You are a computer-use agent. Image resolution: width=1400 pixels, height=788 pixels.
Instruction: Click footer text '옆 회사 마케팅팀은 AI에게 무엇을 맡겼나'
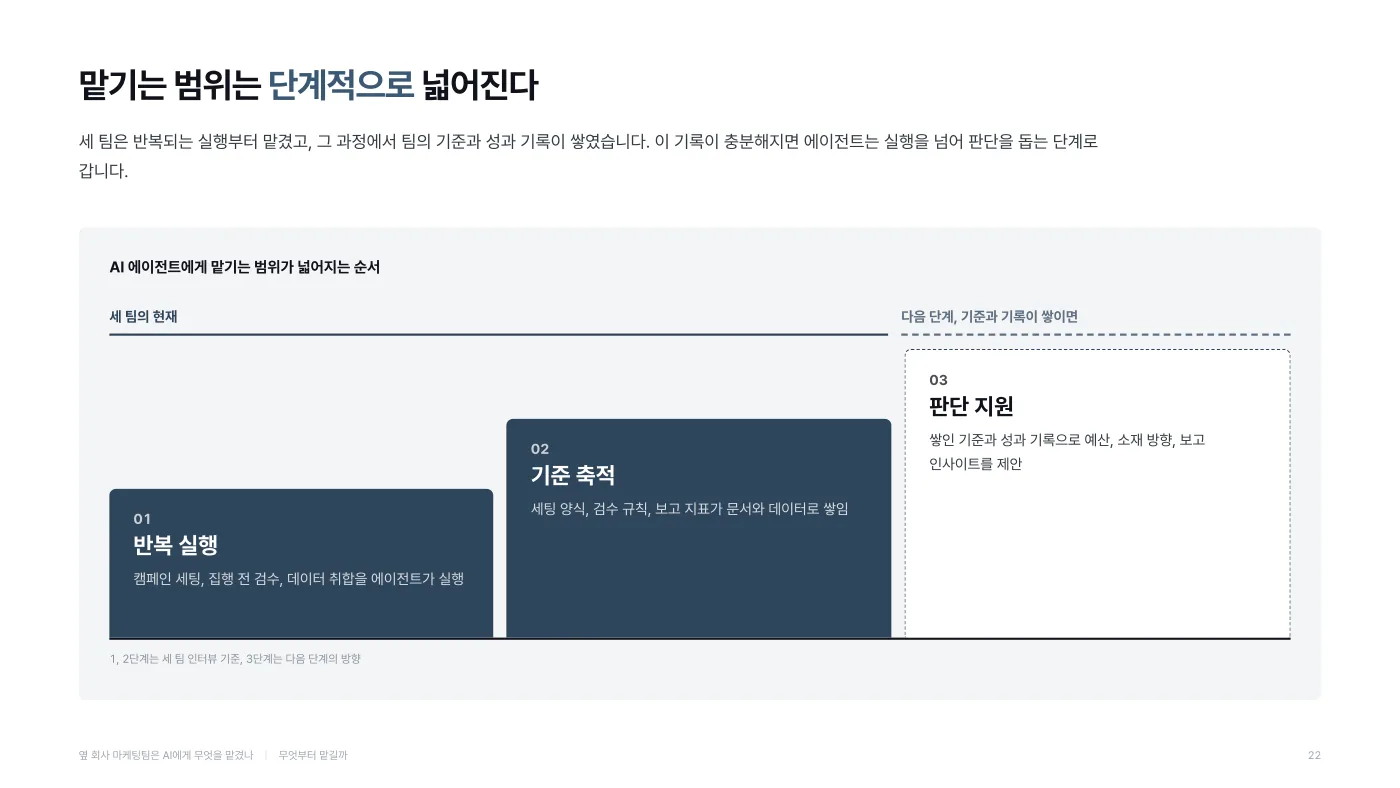pyautogui.click(x=166, y=756)
